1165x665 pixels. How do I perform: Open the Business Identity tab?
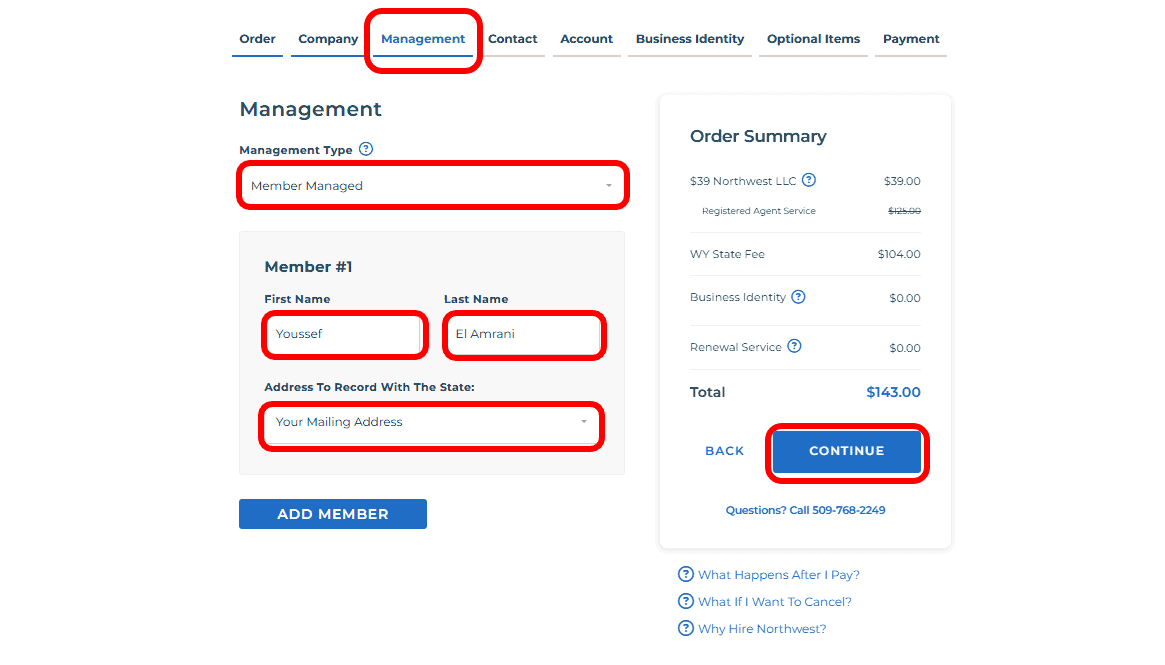click(x=690, y=39)
